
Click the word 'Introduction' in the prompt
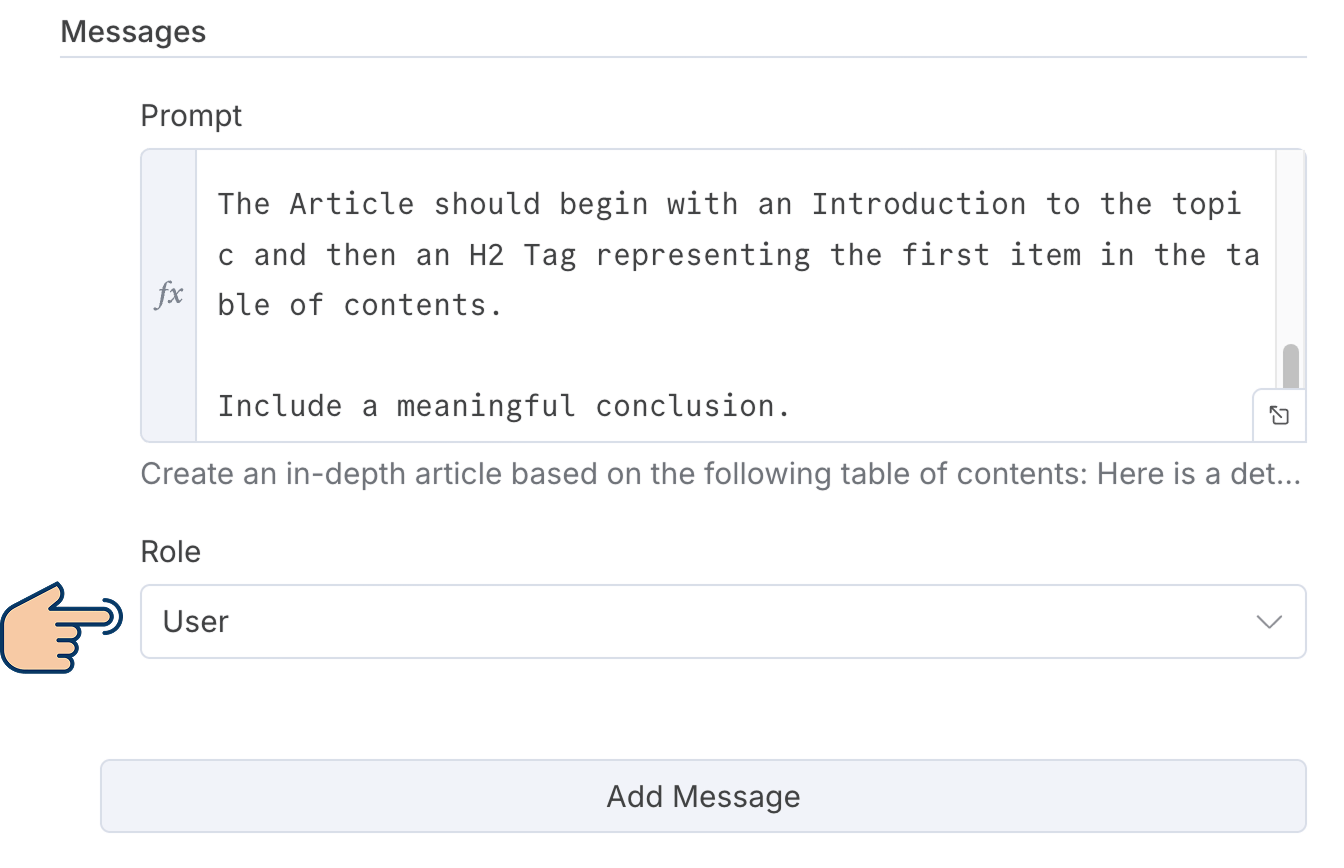918,204
